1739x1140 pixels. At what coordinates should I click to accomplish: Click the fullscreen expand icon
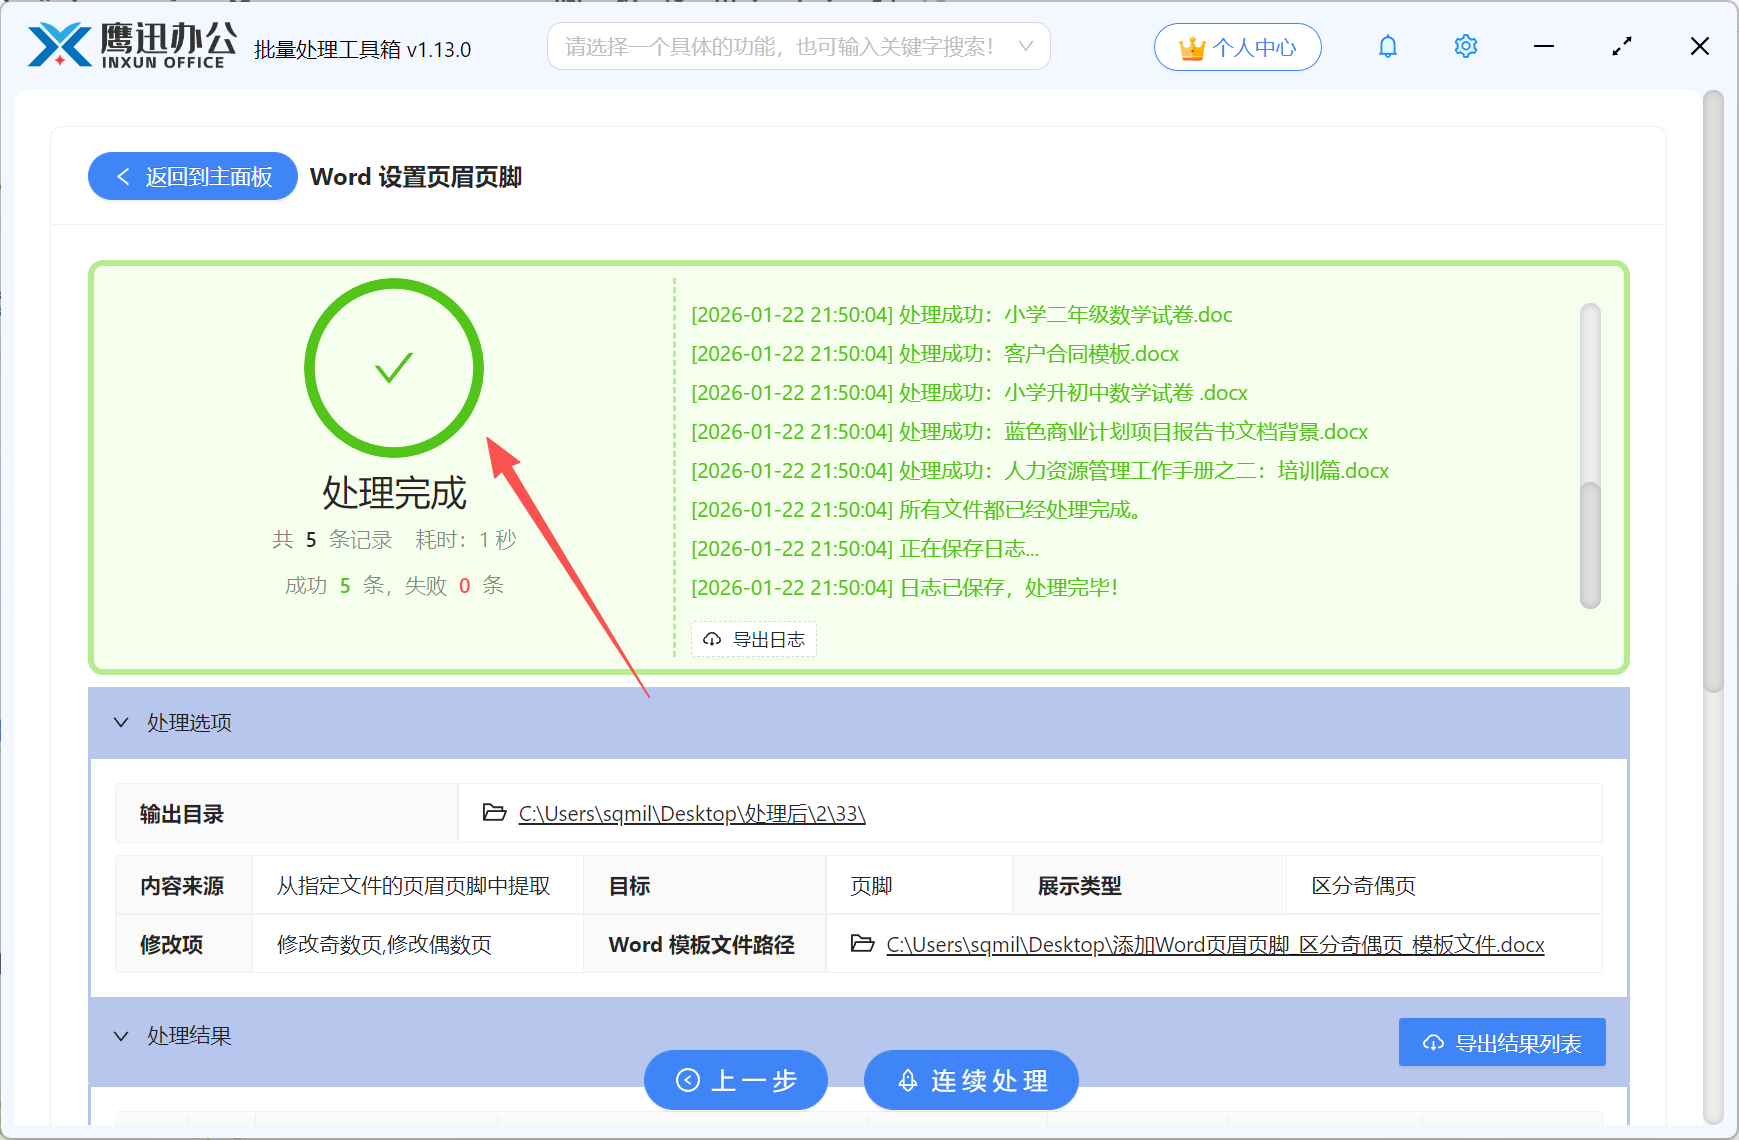tap(1622, 45)
